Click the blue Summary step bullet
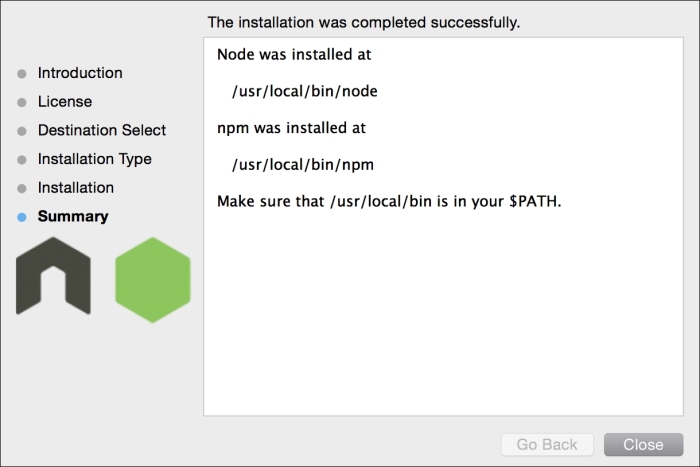 pos(22,217)
